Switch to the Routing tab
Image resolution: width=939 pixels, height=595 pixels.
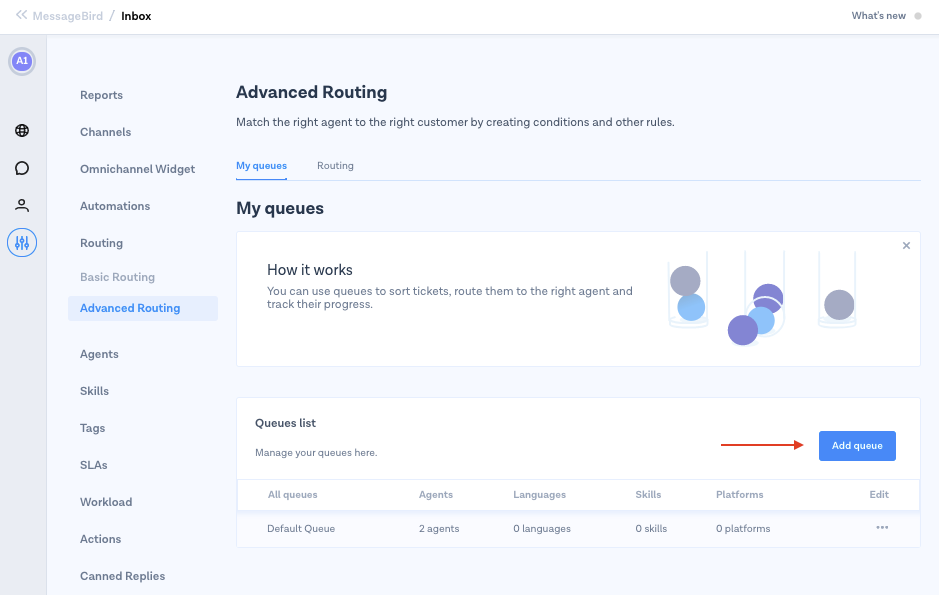[335, 166]
